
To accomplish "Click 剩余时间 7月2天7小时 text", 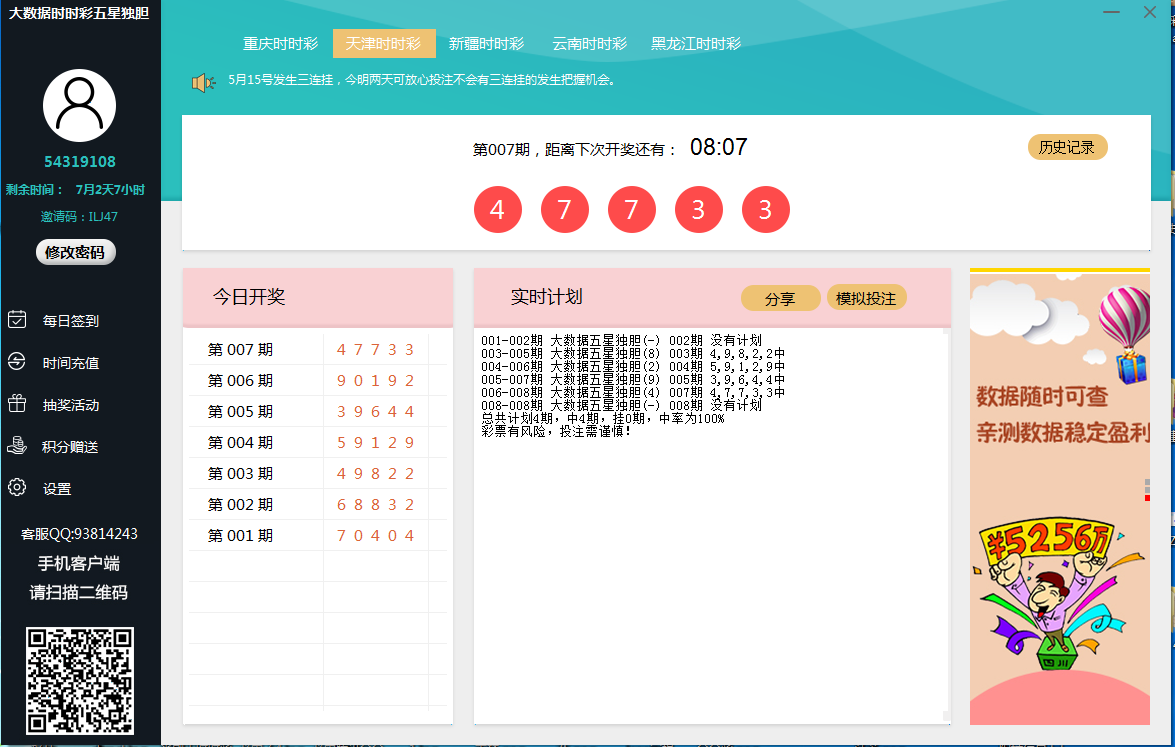I will tap(76, 190).
